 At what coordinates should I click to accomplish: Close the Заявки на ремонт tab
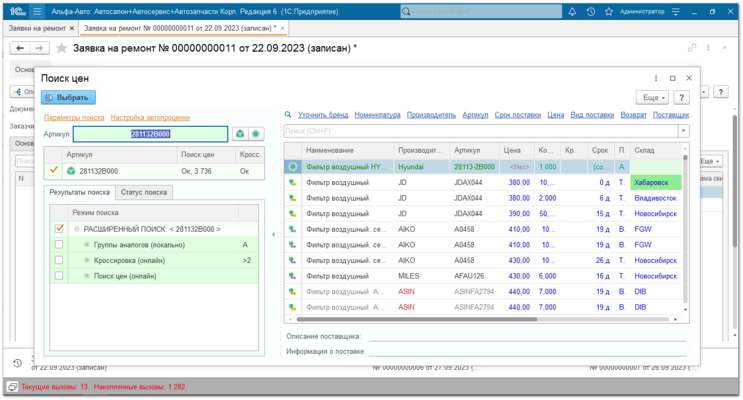pyautogui.click(x=72, y=28)
